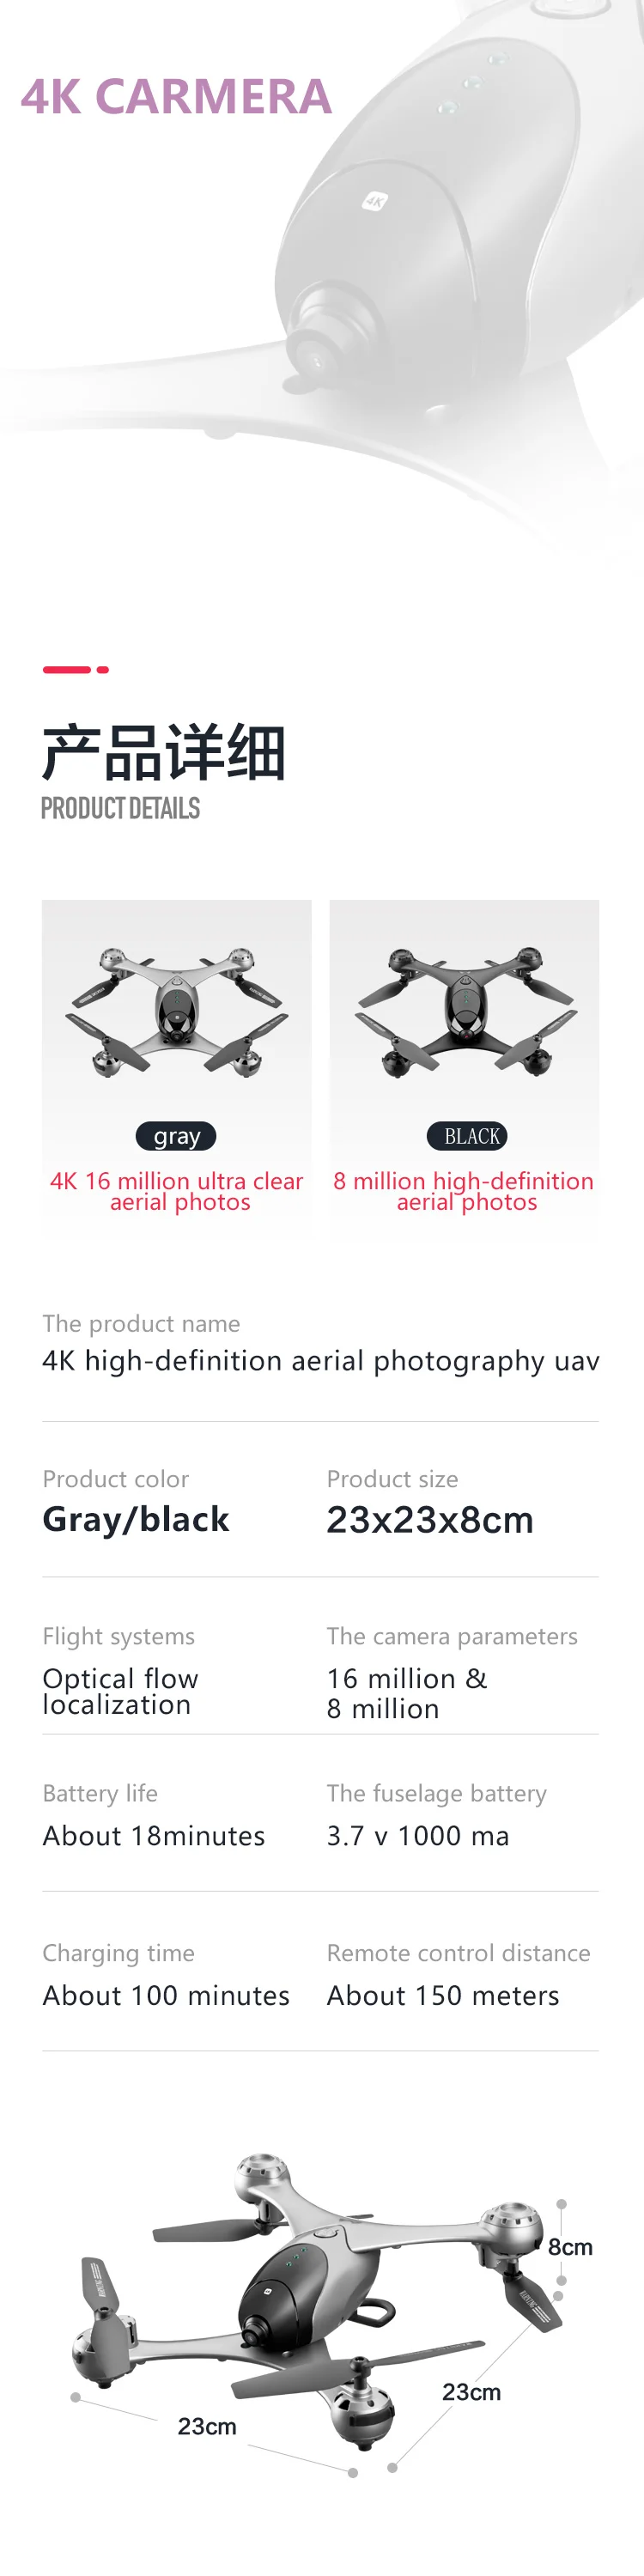Click the 4K badge on the drone camera

(374, 202)
